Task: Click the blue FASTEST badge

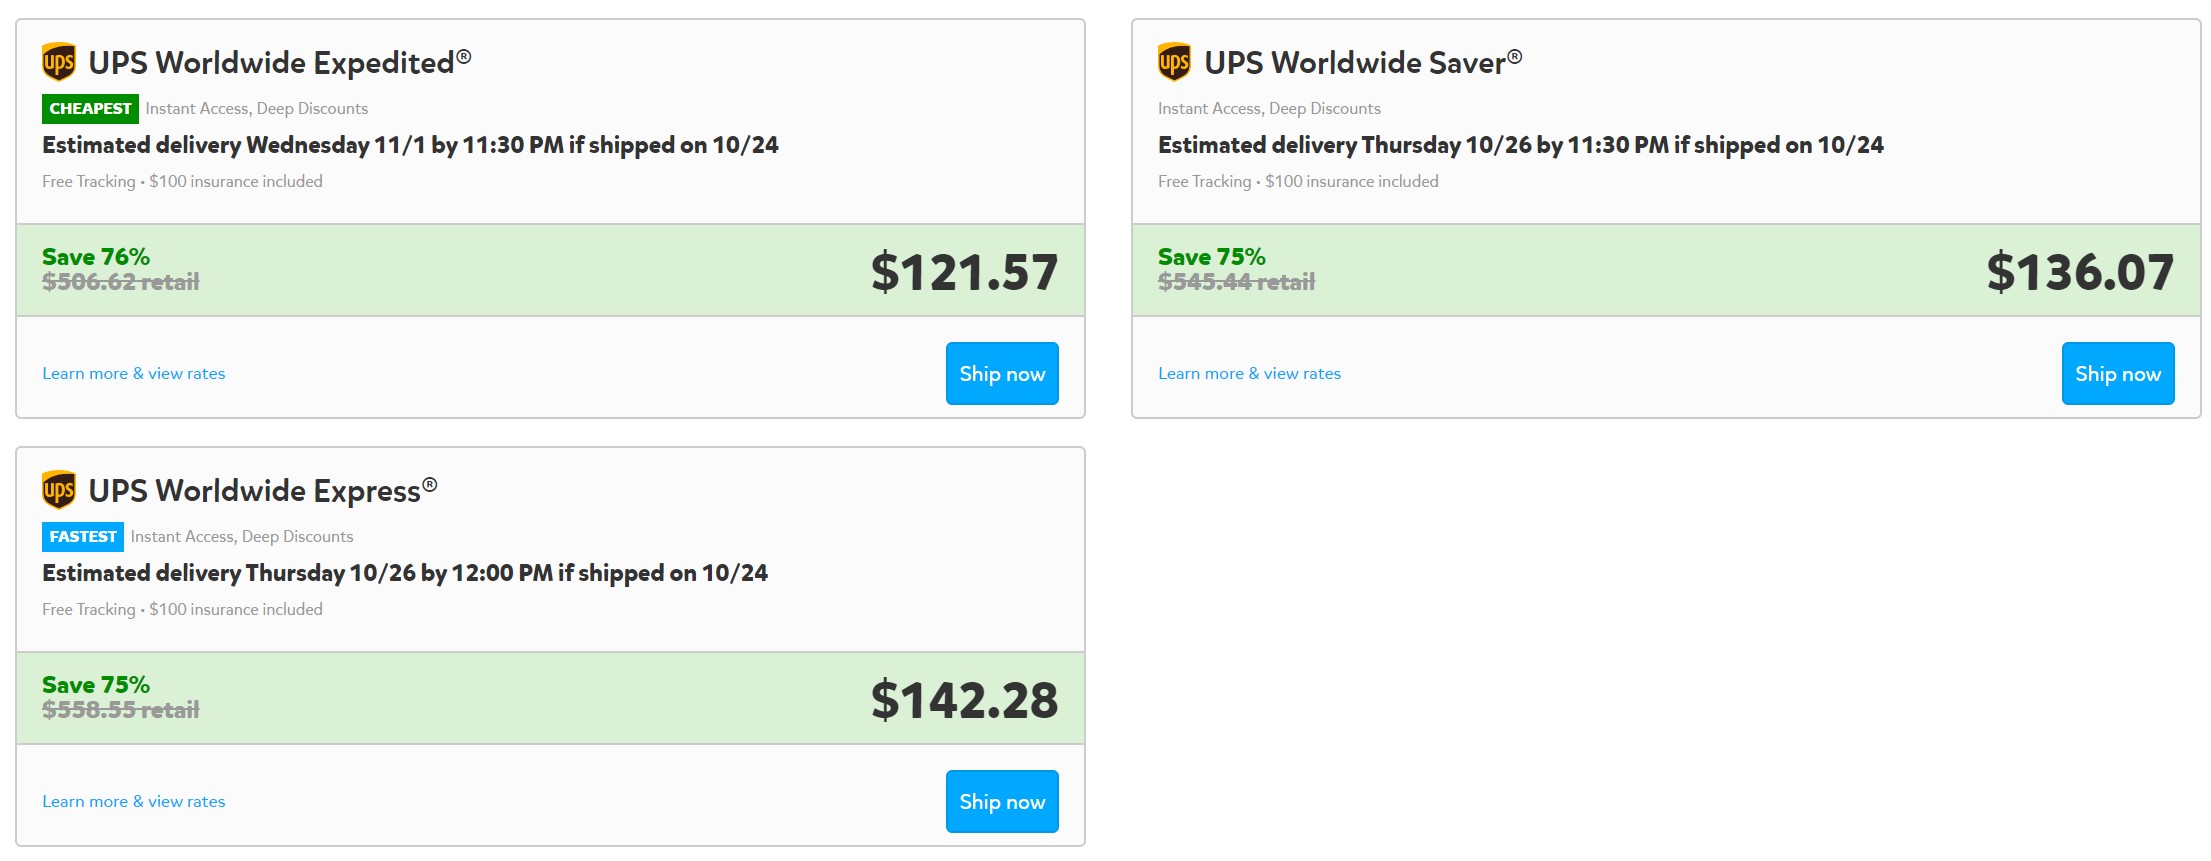Action: [x=83, y=536]
